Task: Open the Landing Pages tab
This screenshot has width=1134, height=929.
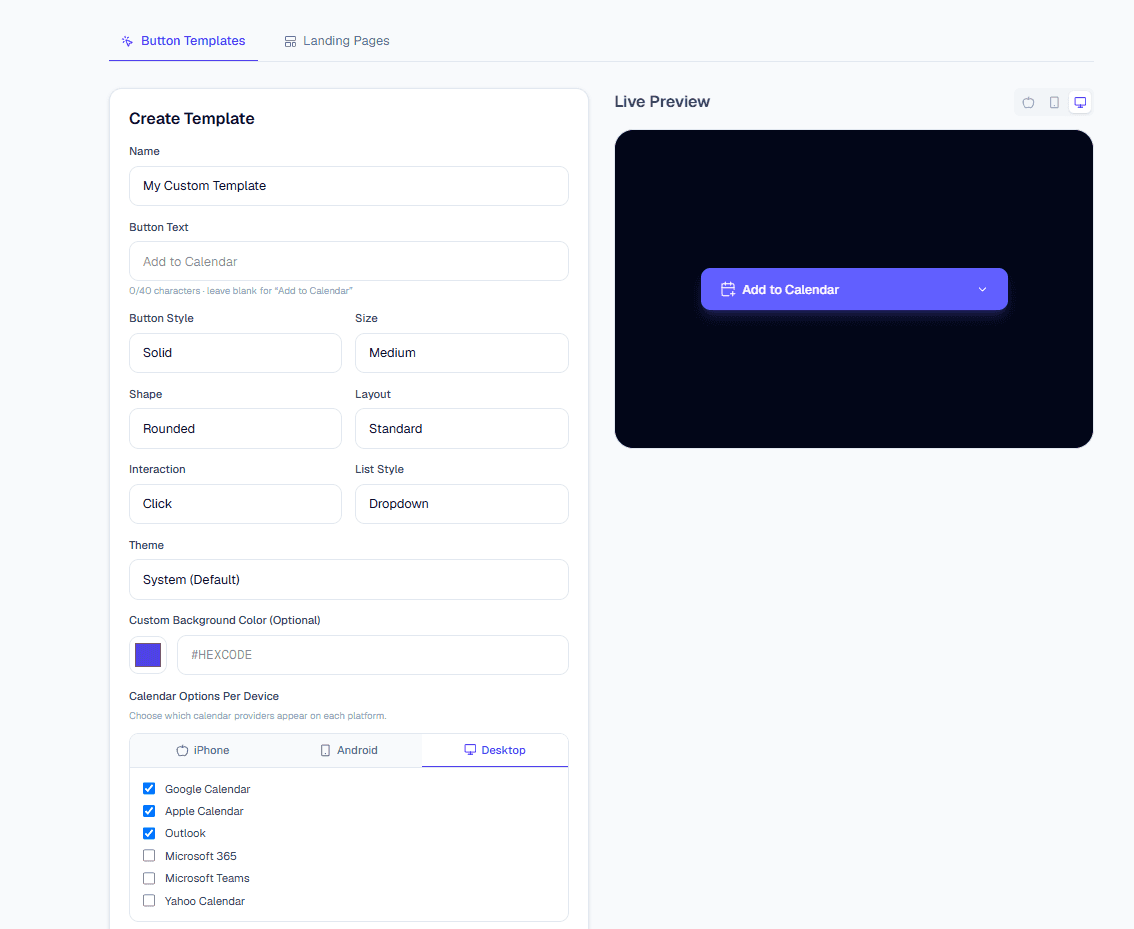Action: tap(337, 41)
